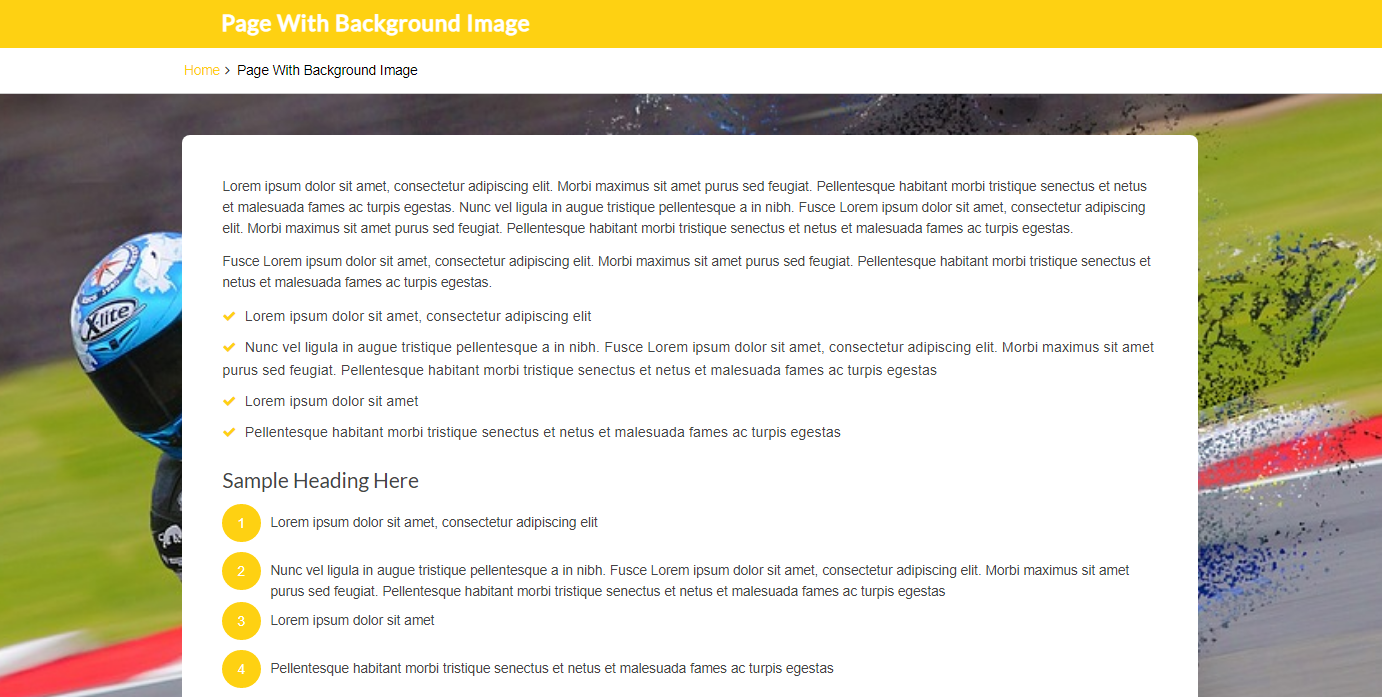Click the yellow number 1 circle

(241, 523)
